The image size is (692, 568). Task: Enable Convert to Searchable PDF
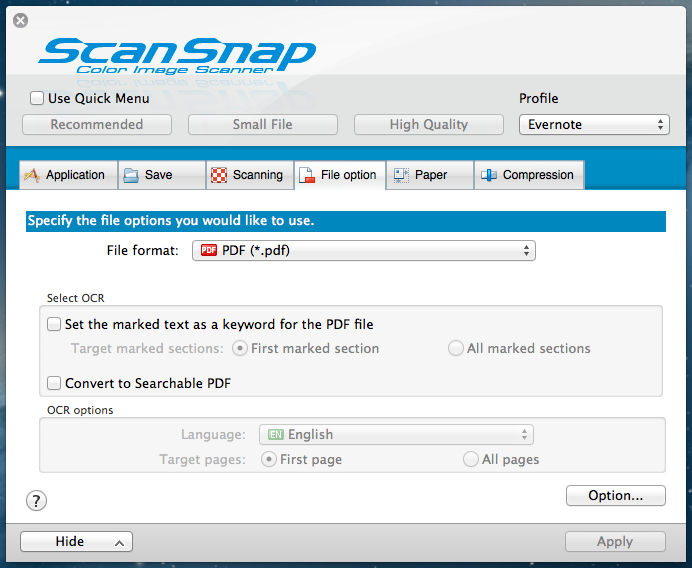click(54, 383)
